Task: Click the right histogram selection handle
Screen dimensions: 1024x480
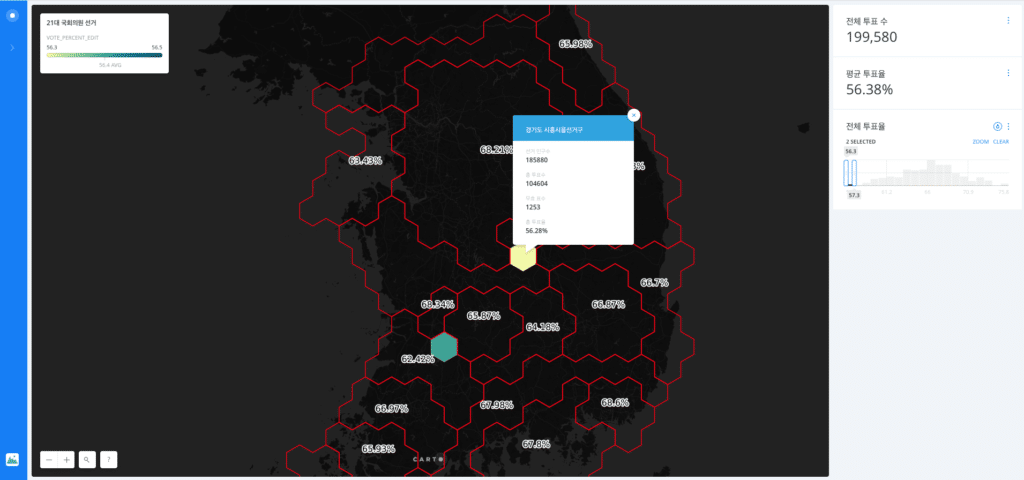Action: [854, 173]
